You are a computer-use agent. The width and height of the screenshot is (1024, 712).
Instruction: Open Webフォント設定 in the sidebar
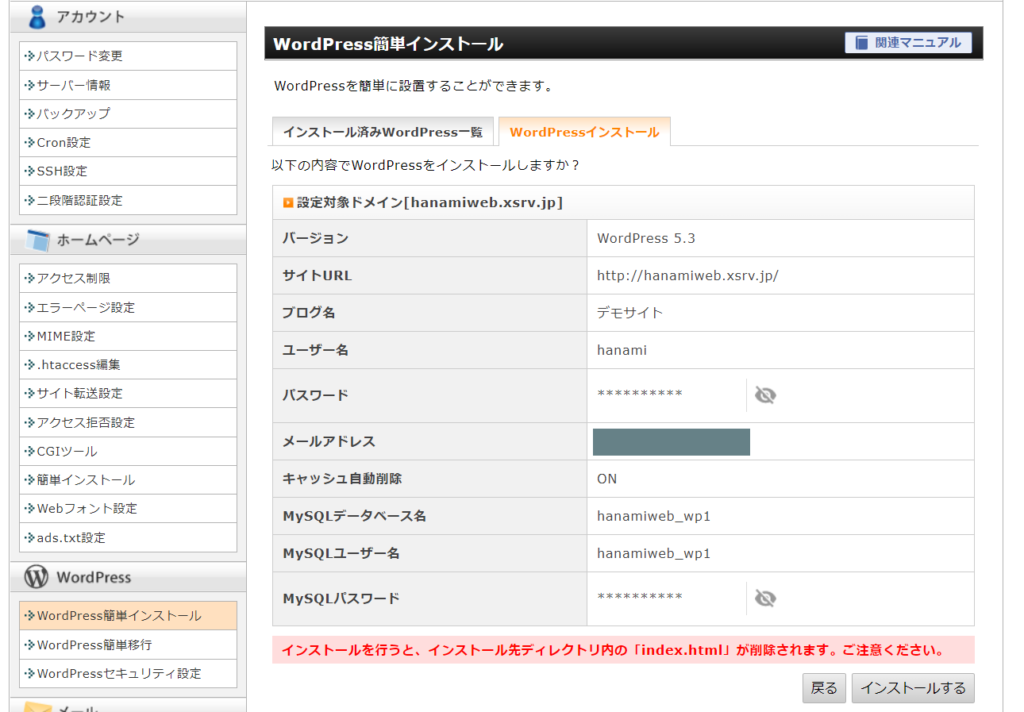tap(128, 509)
